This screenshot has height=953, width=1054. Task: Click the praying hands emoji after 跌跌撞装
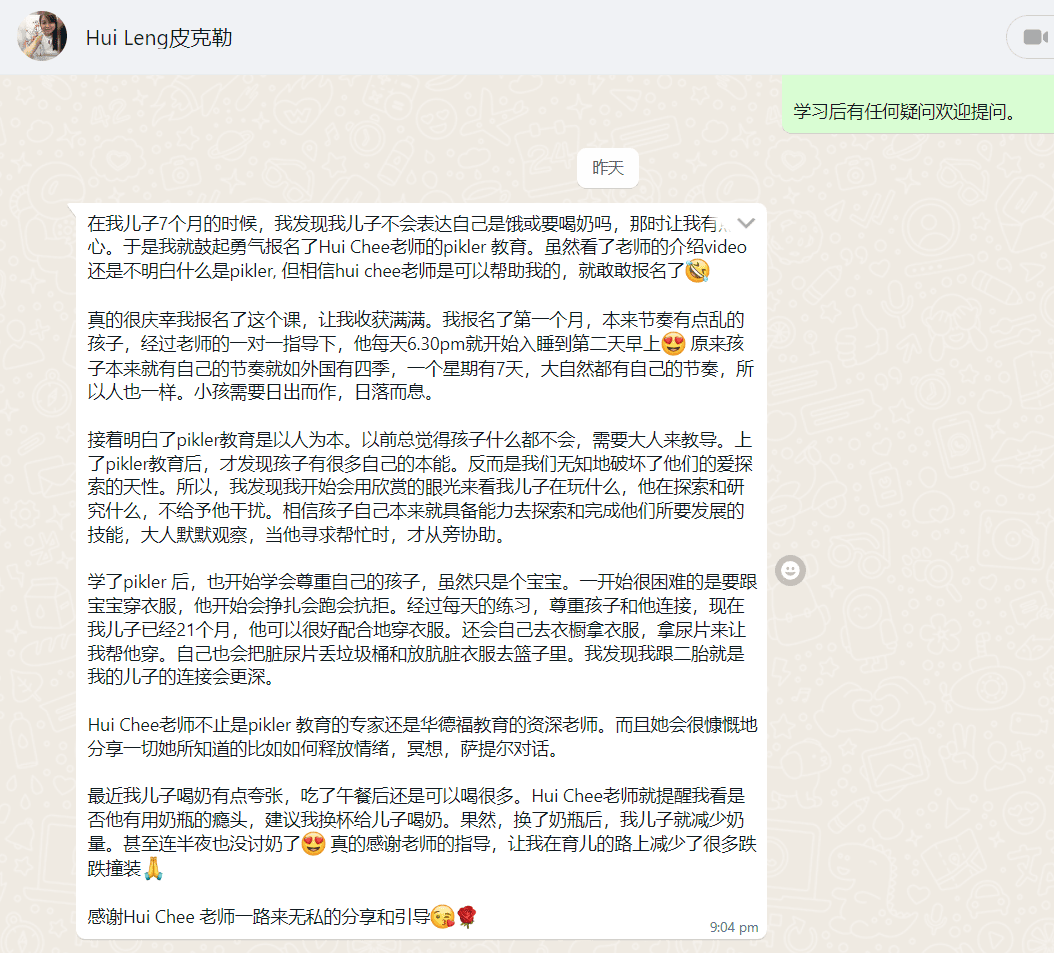[x=153, y=868]
